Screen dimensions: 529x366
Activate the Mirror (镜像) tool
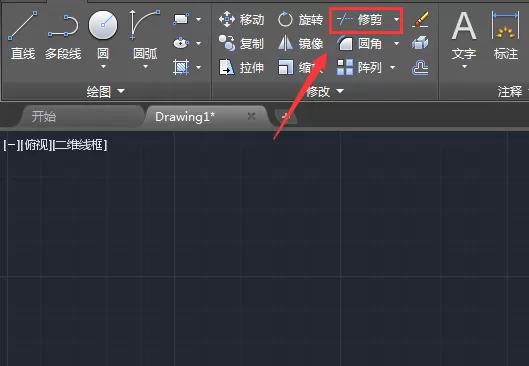300,44
